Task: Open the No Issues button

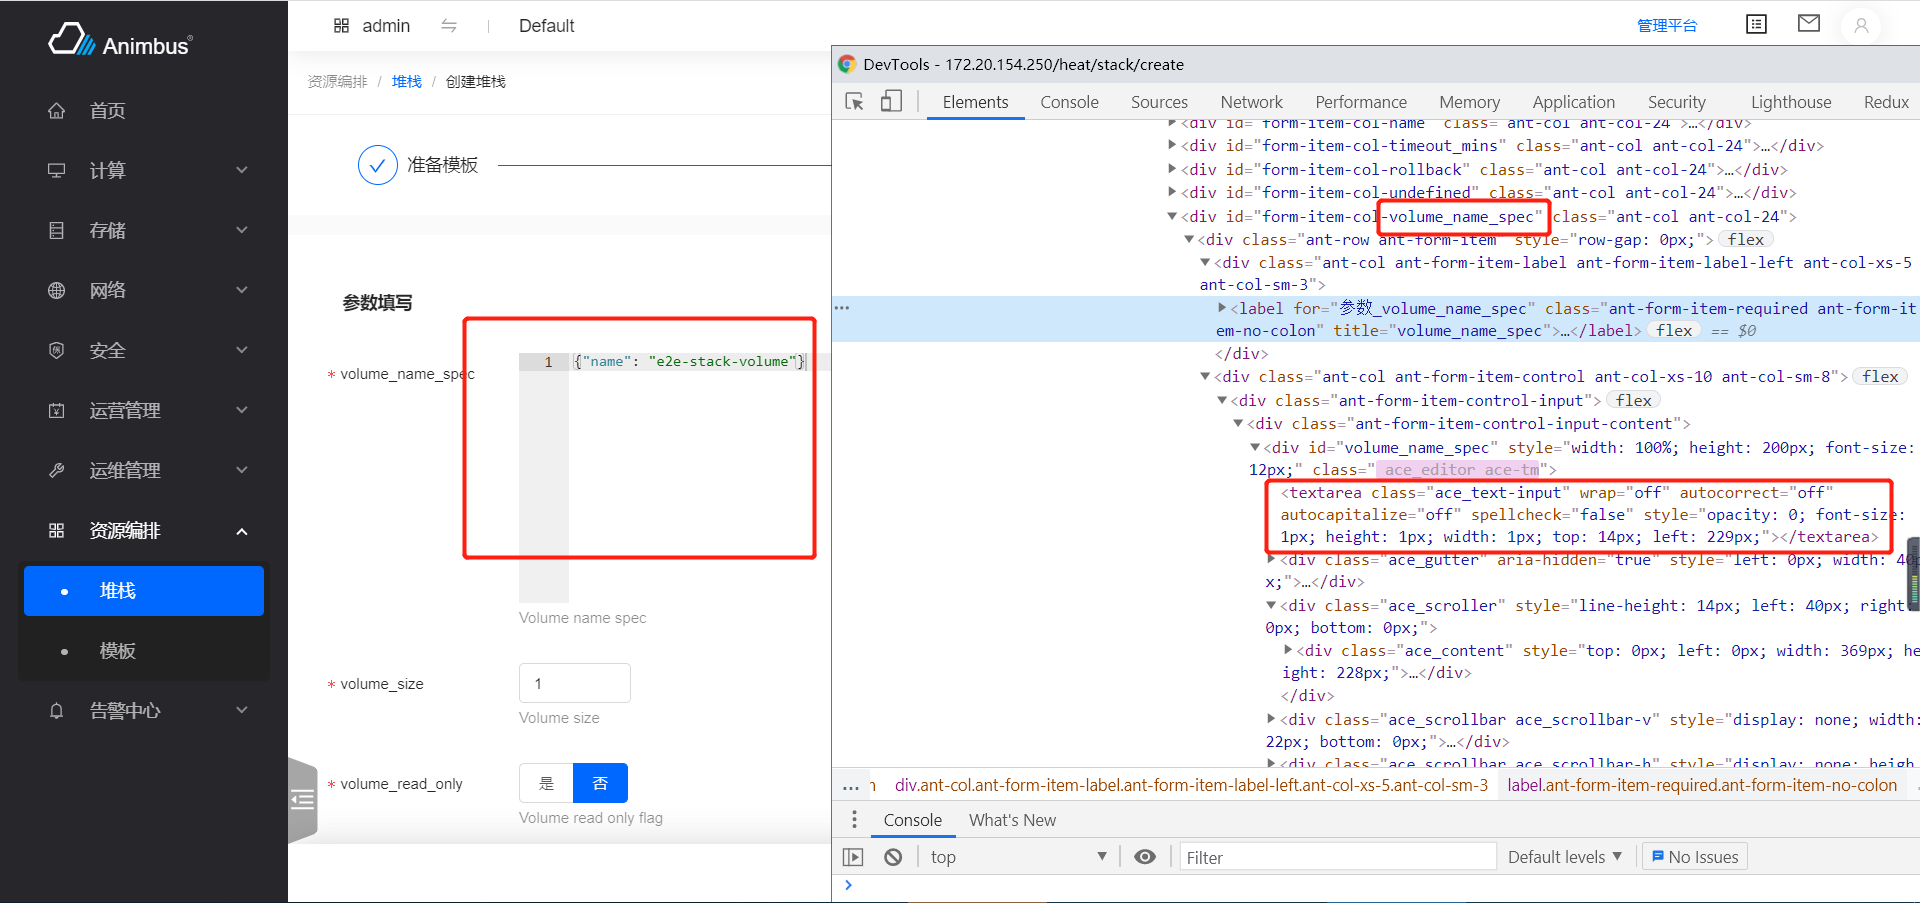Action: [1693, 856]
